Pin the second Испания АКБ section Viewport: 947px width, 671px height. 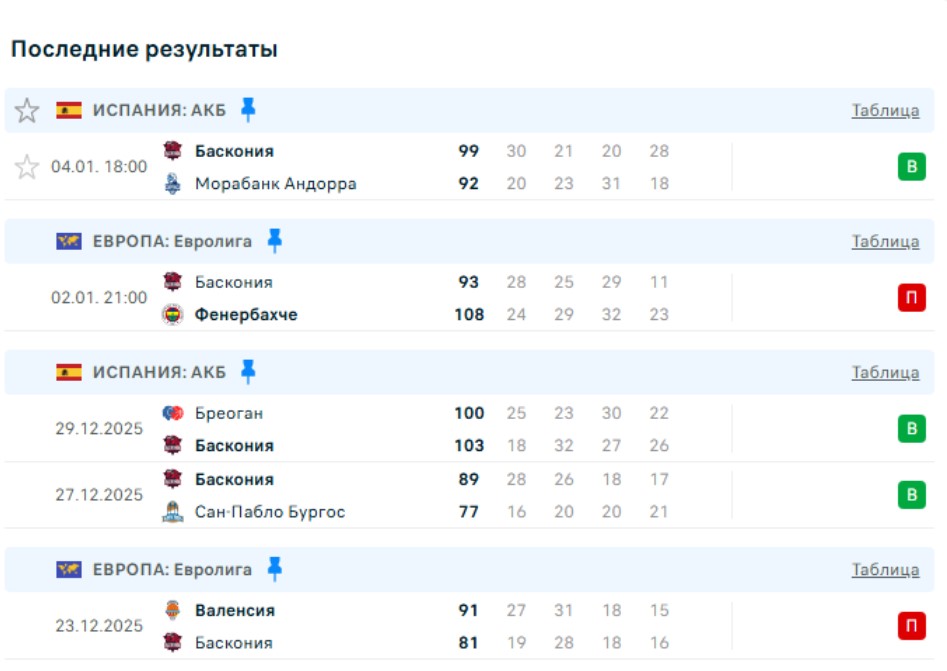pyautogui.click(x=248, y=372)
